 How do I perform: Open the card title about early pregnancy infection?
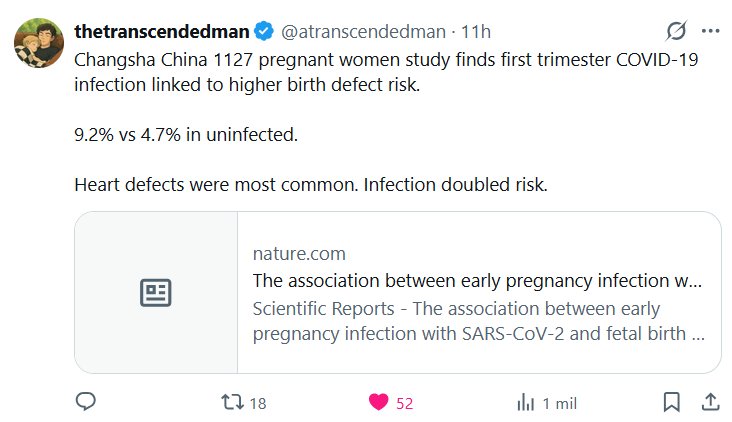477,280
